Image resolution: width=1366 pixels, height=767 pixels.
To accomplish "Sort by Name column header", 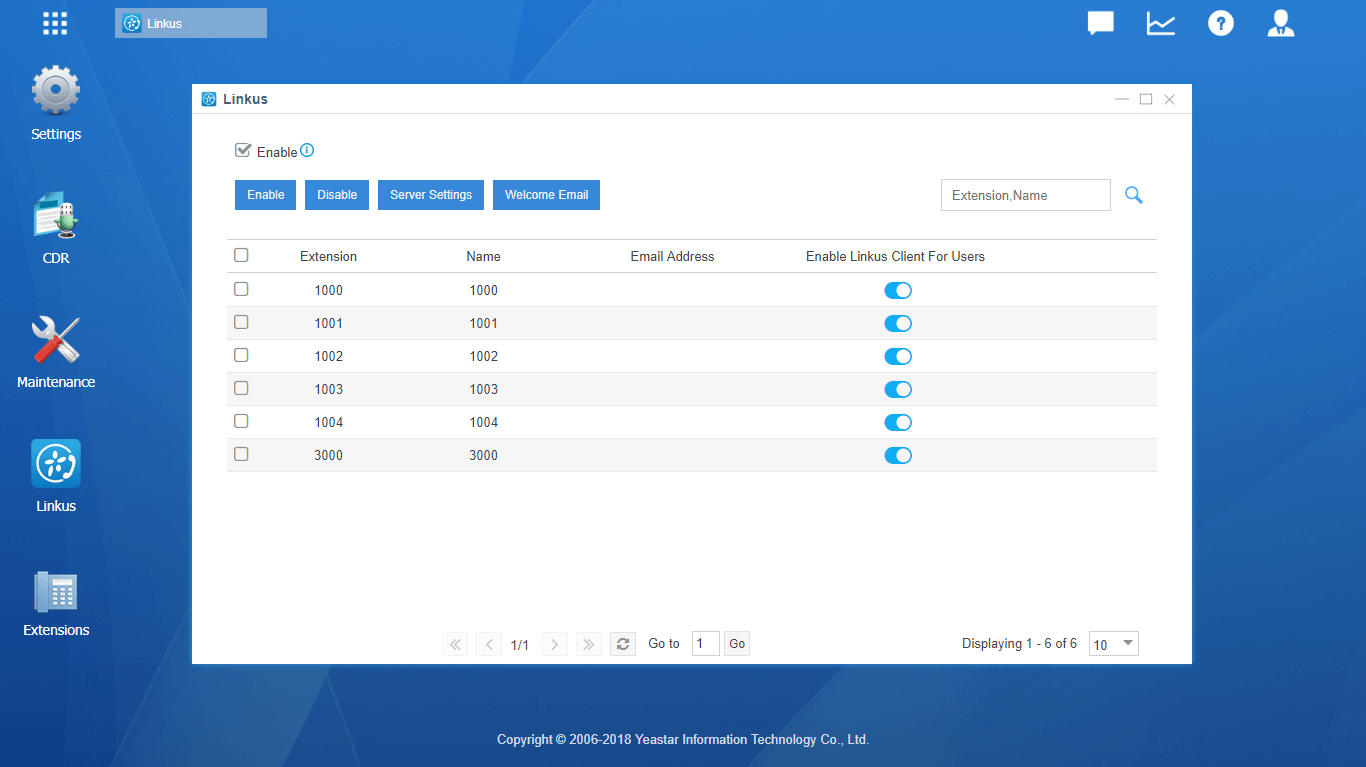I will (x=483, y=256).
